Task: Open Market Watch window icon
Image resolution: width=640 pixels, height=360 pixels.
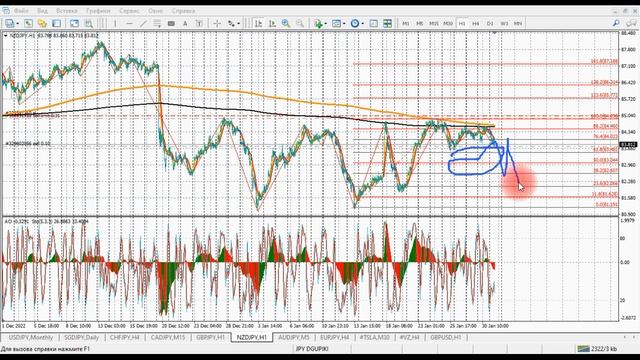Action: (42, 24)
